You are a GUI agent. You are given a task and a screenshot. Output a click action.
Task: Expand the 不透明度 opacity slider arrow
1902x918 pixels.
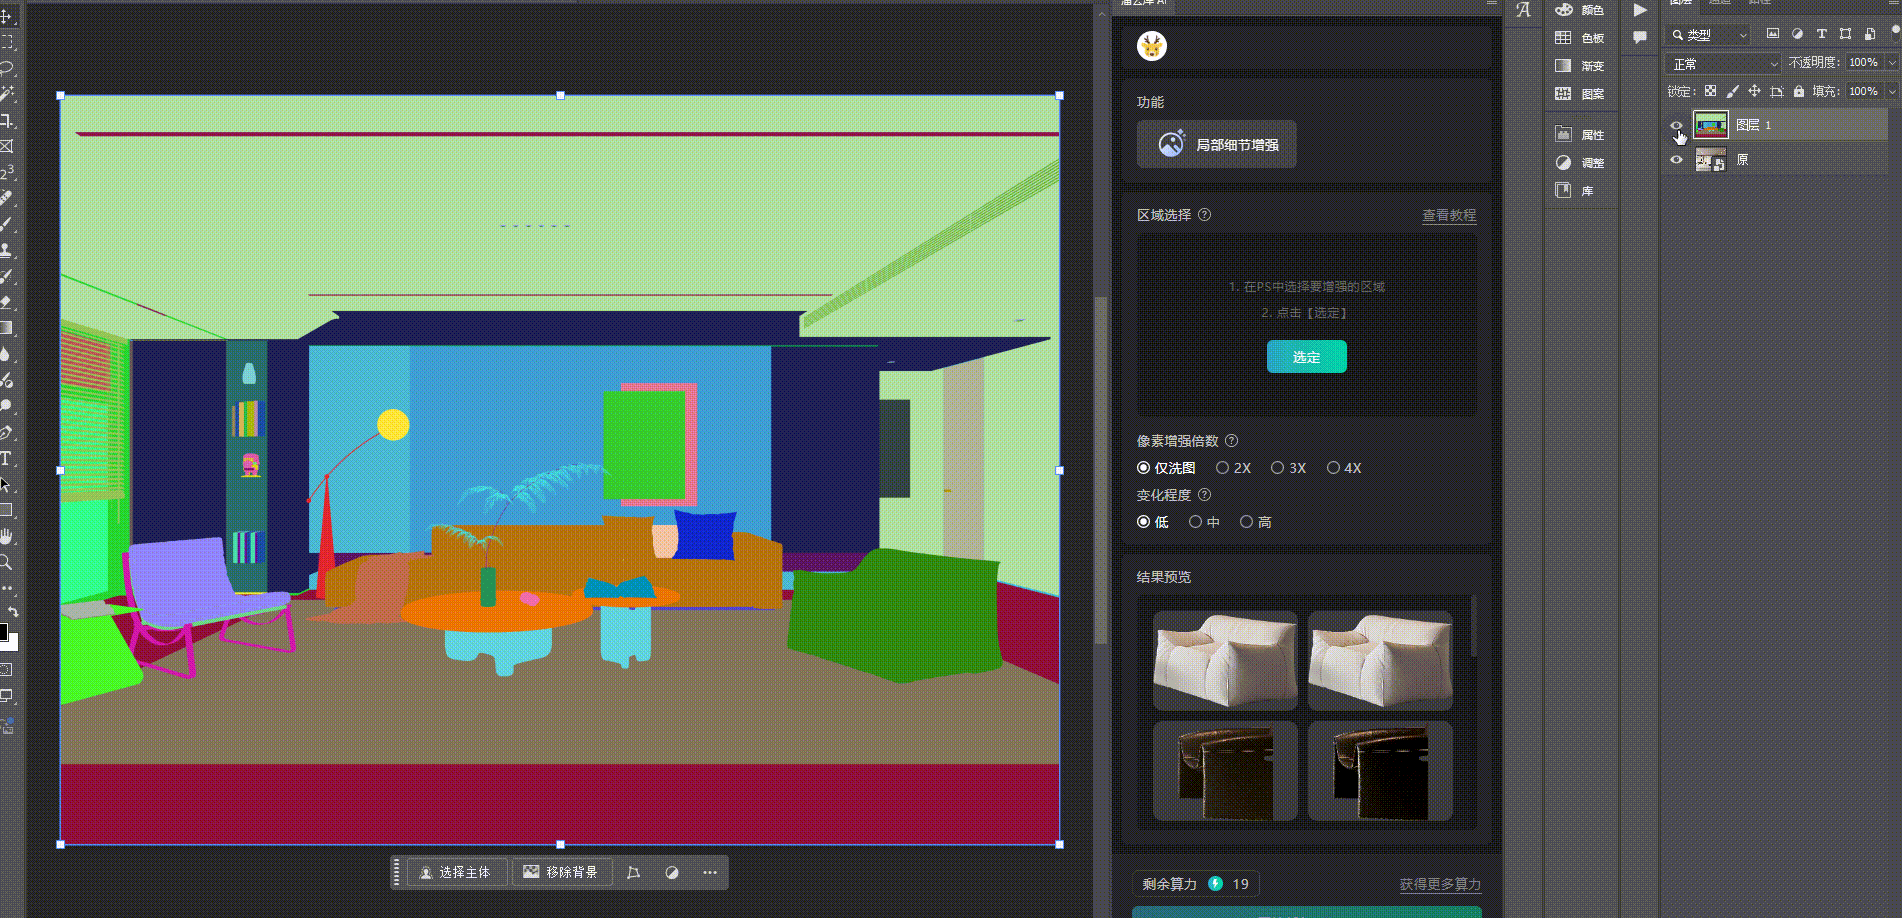1892,63
